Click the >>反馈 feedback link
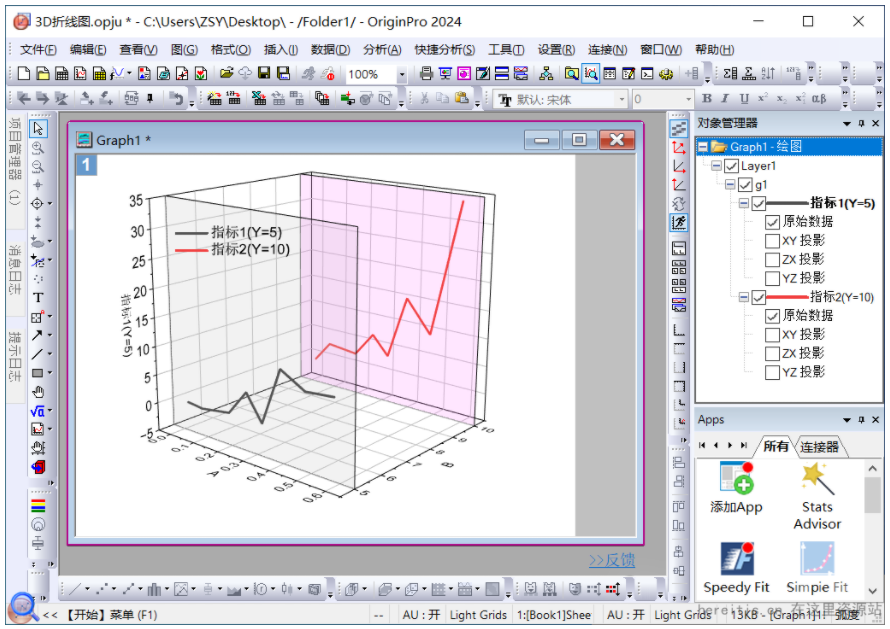Screen dimensions: 890x629 612,560
